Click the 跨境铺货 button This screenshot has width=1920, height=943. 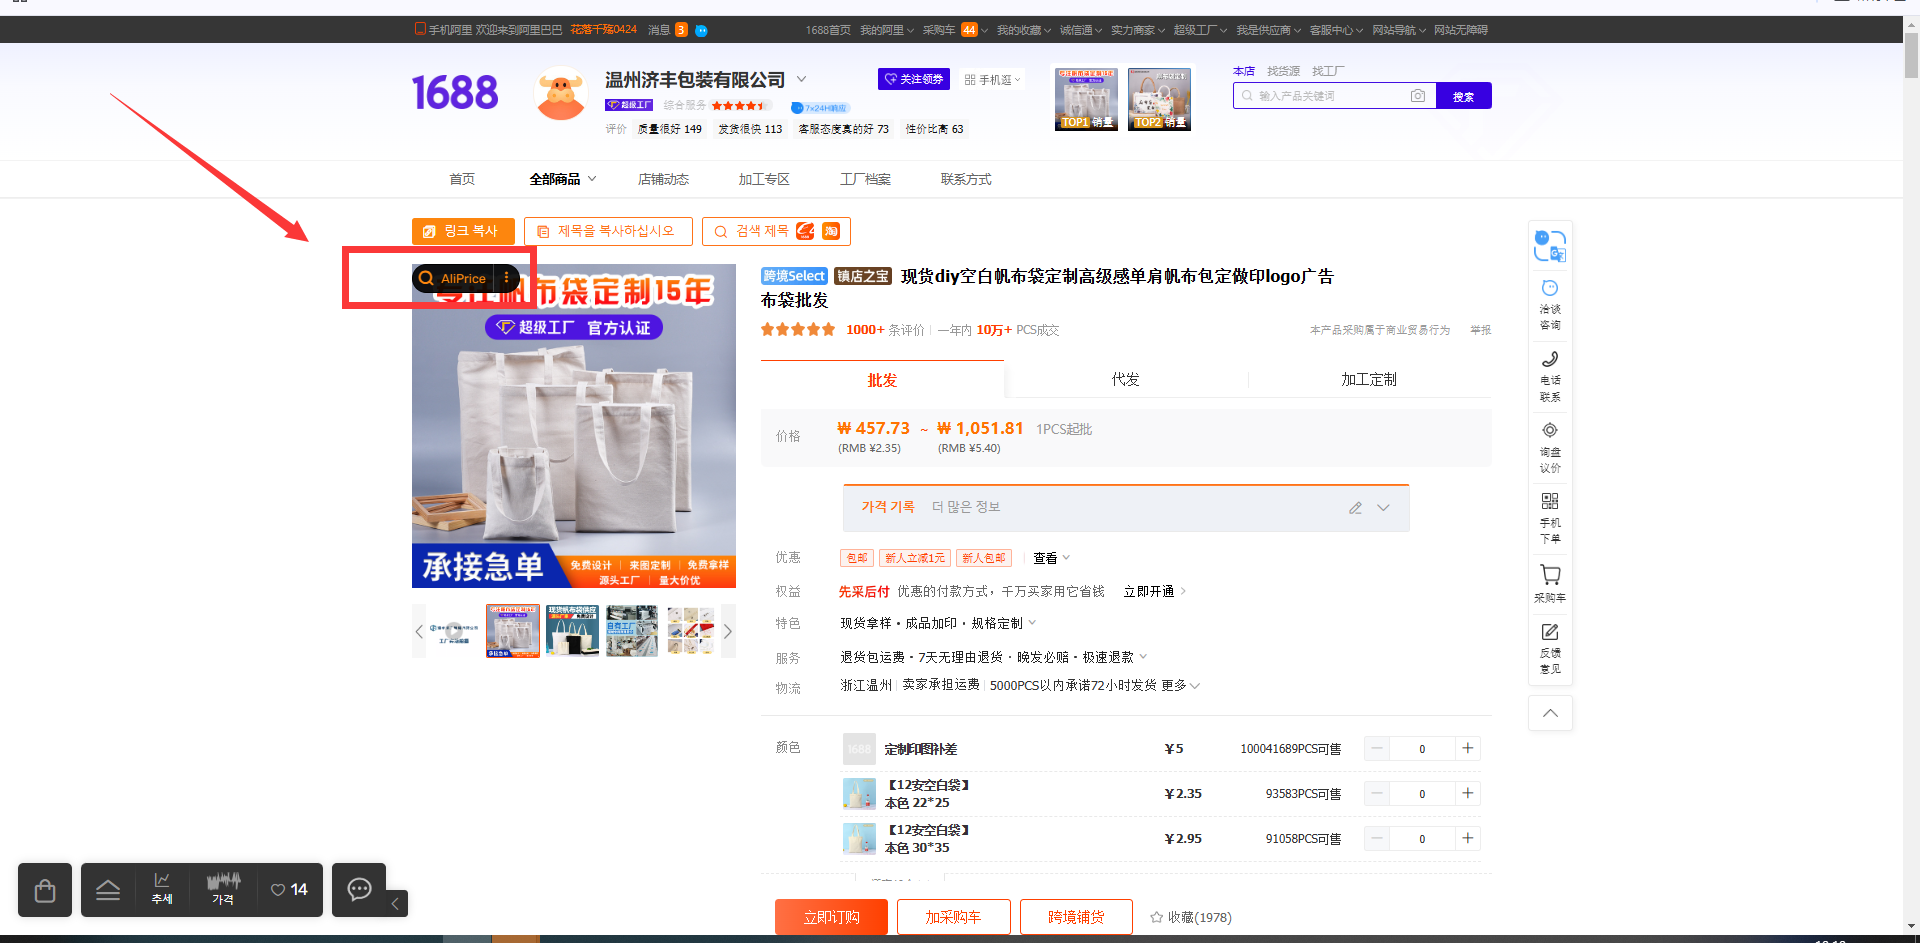(1076, 917)
